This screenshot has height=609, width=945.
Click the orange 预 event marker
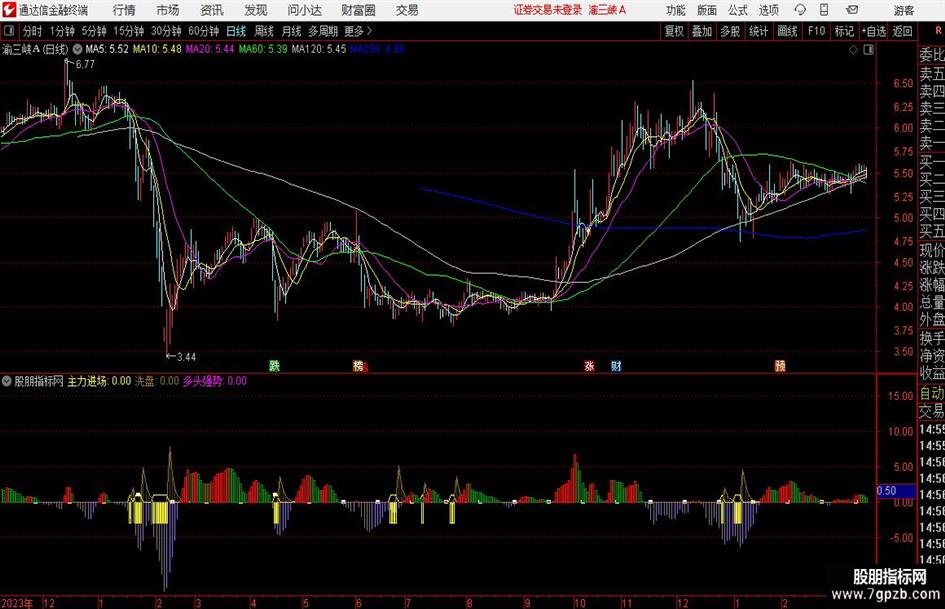tap(780, 365)
